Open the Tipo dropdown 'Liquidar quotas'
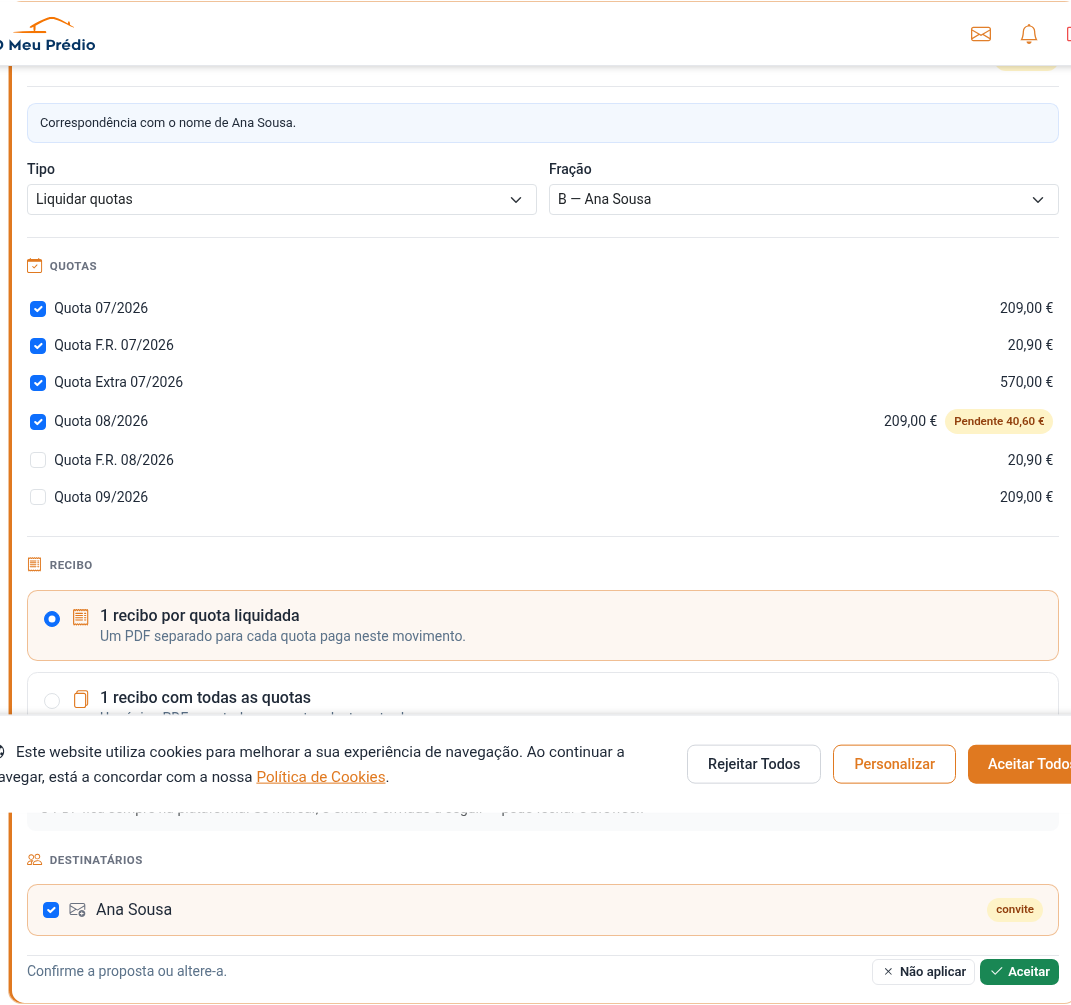This screenshot has width=1071, height=1005. click(281, 199)
